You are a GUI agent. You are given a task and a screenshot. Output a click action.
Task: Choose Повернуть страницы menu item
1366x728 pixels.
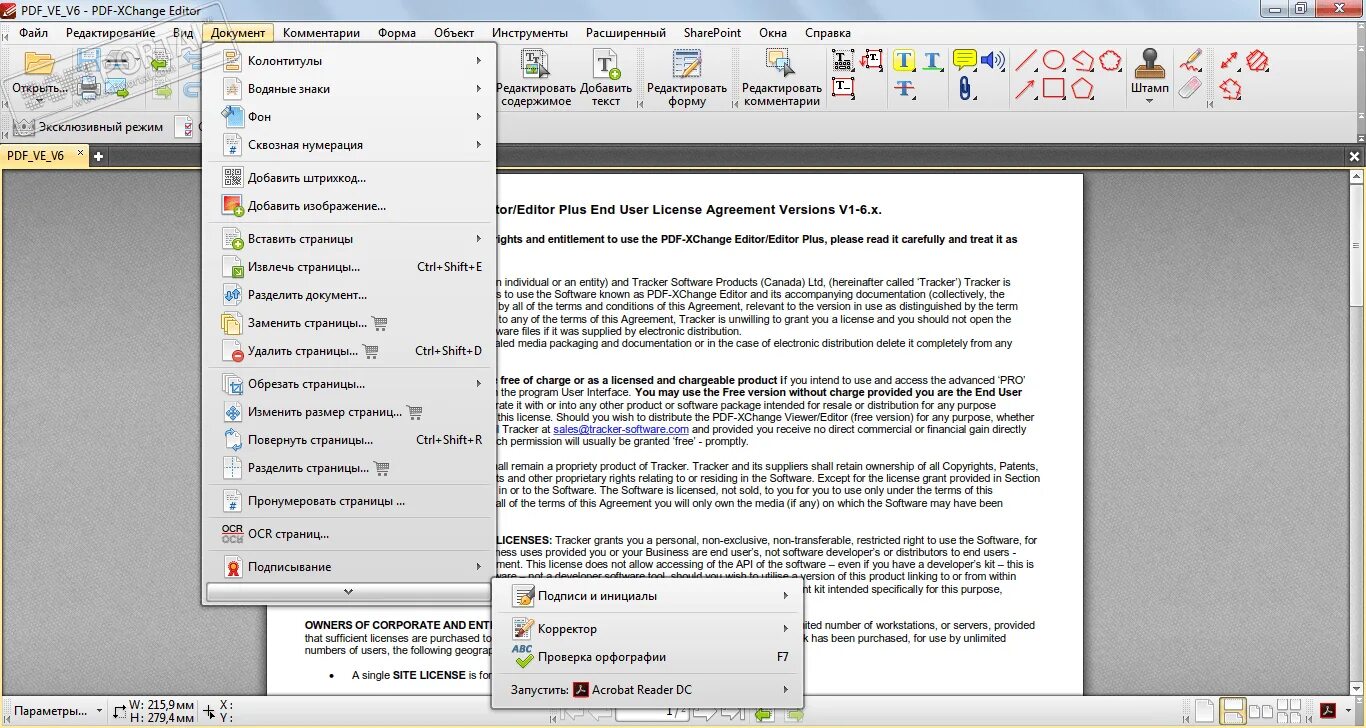click(x=348, y=440)
